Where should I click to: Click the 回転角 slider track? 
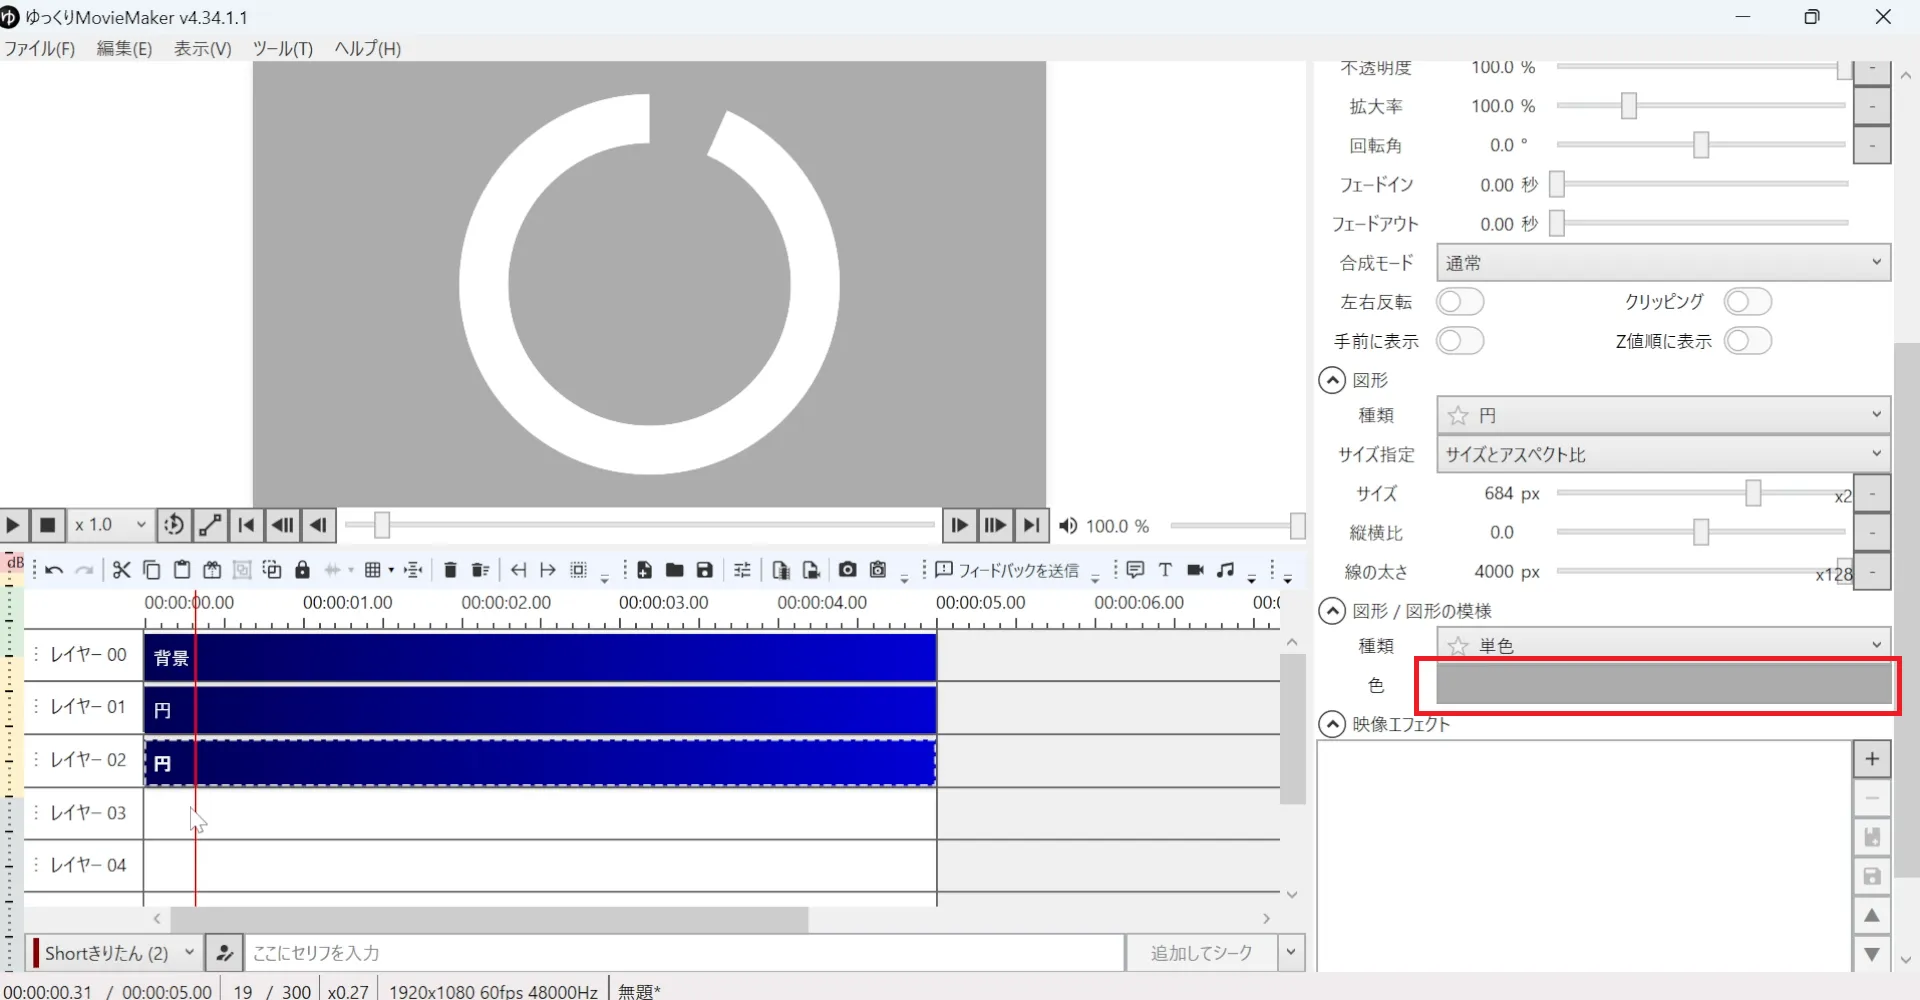(1700, 144)
